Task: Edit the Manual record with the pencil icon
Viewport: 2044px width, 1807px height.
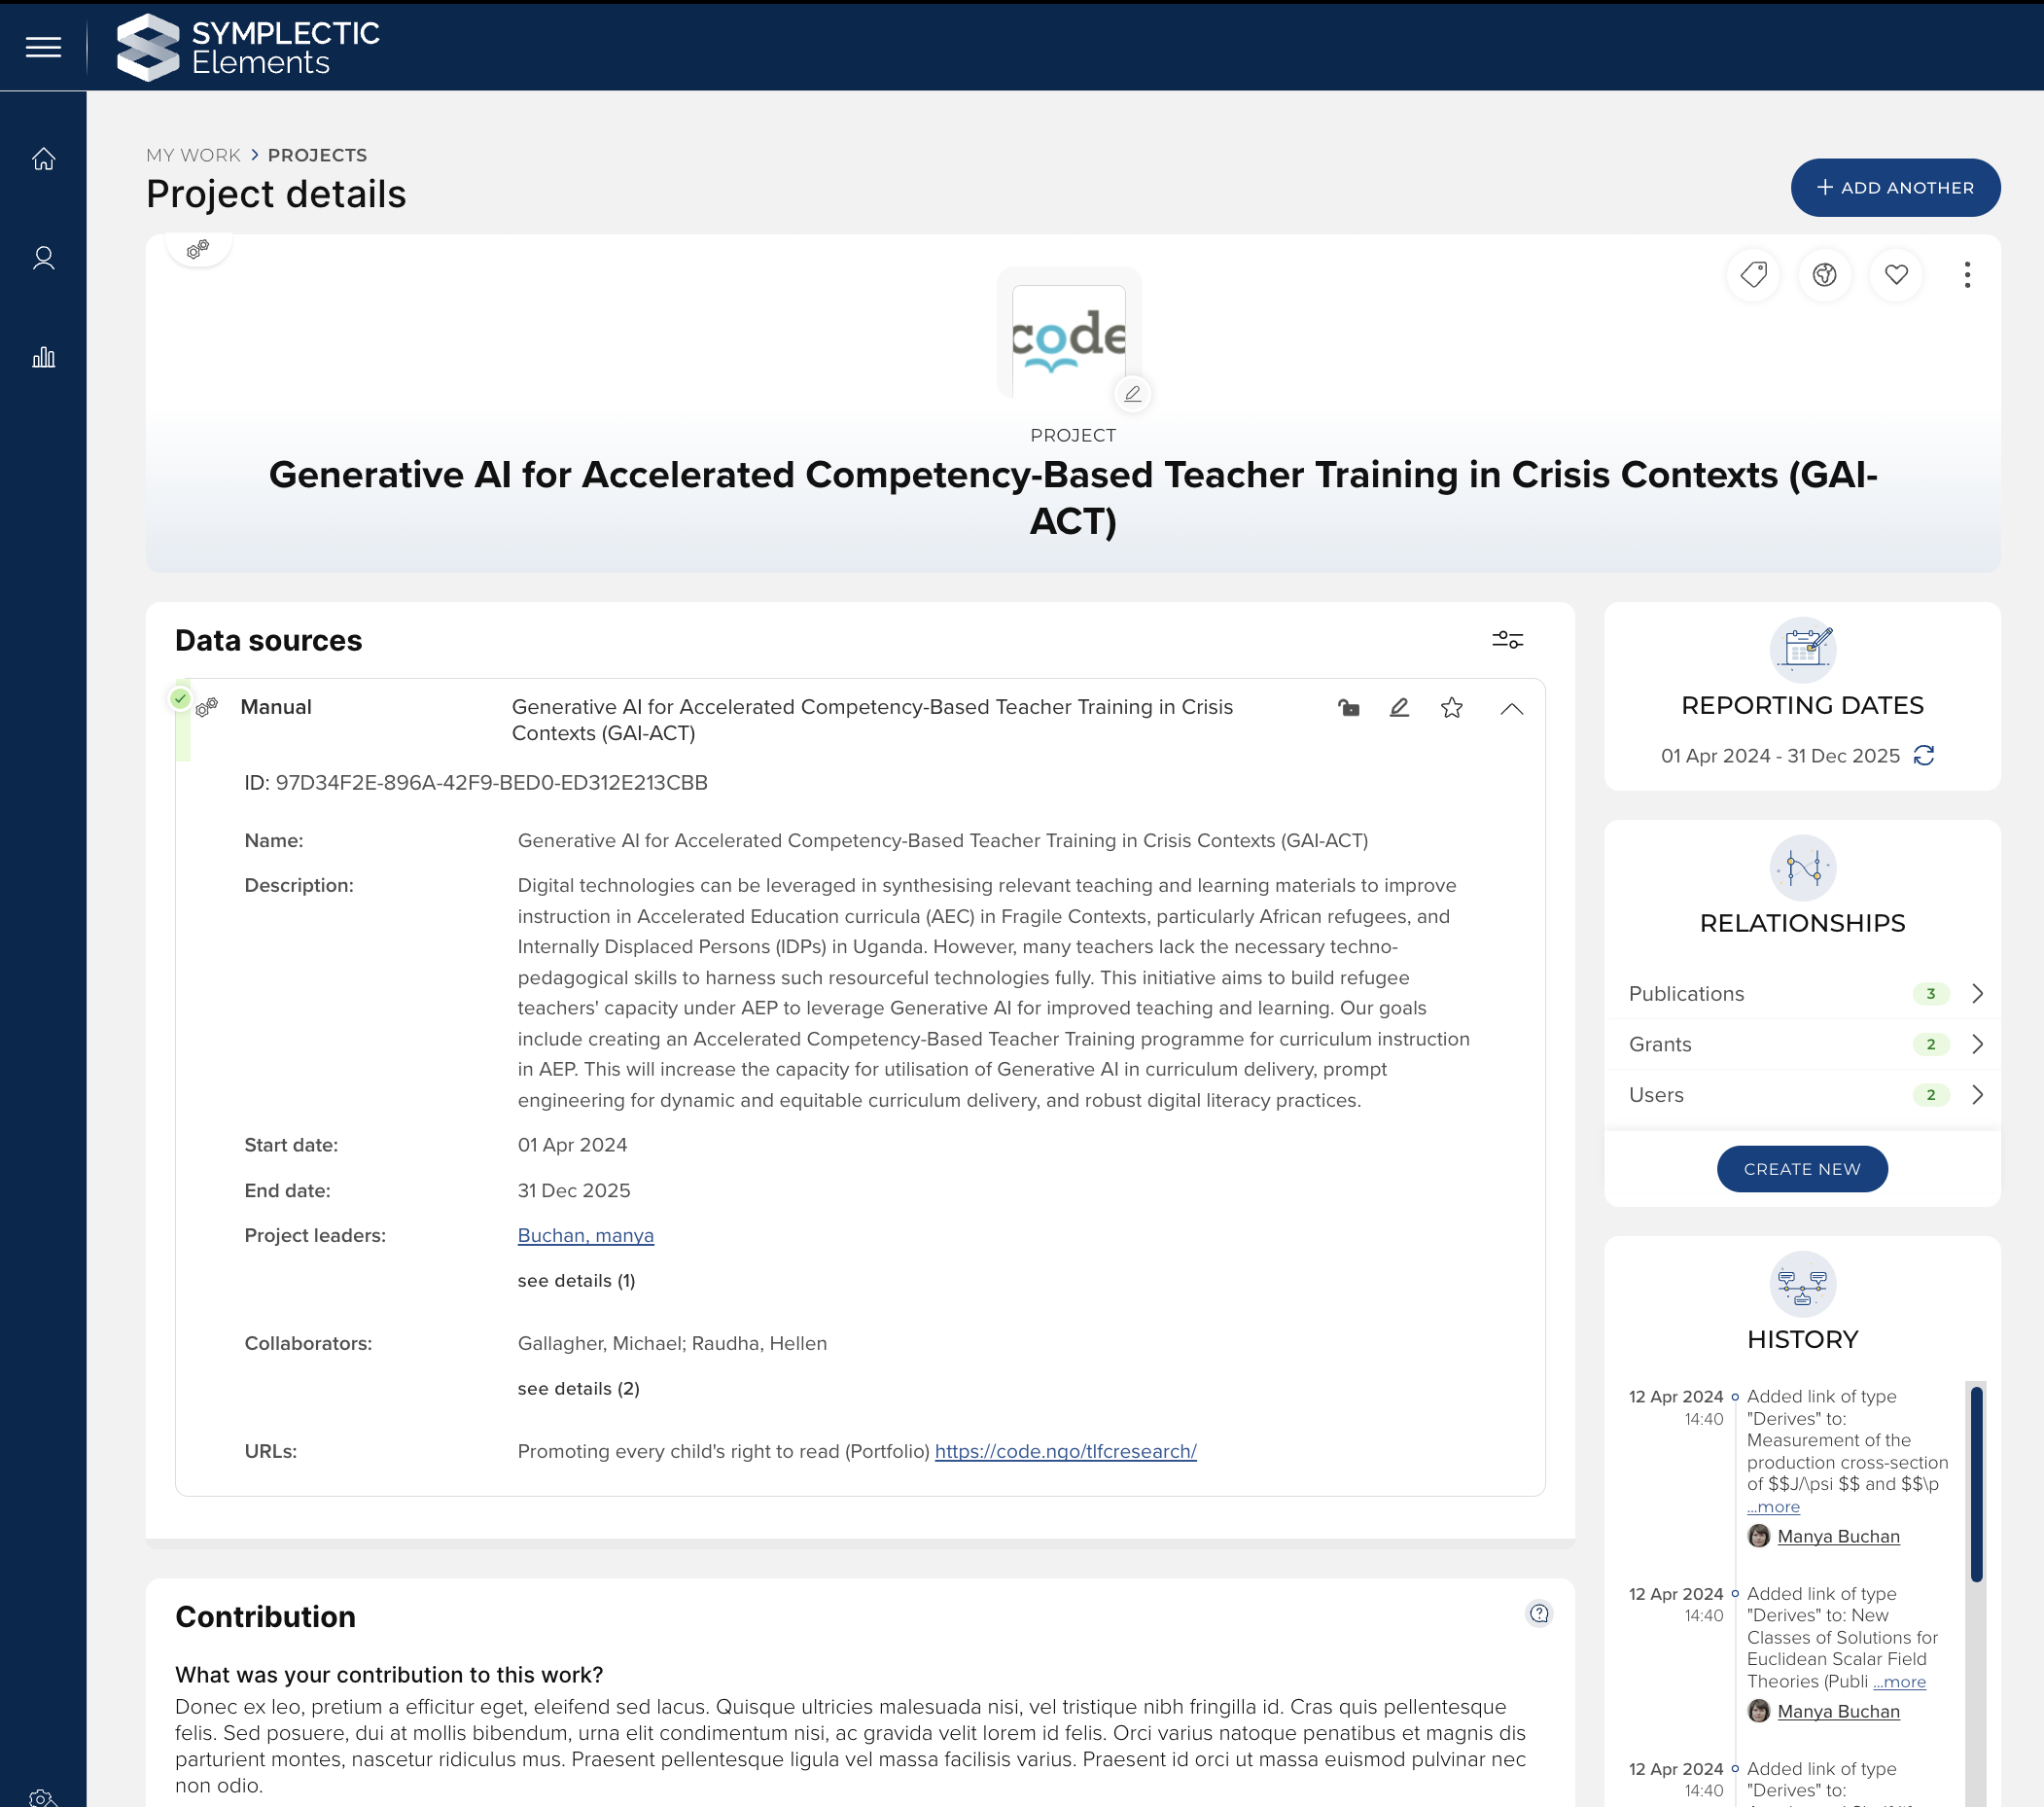Action: coord(1399,708)
